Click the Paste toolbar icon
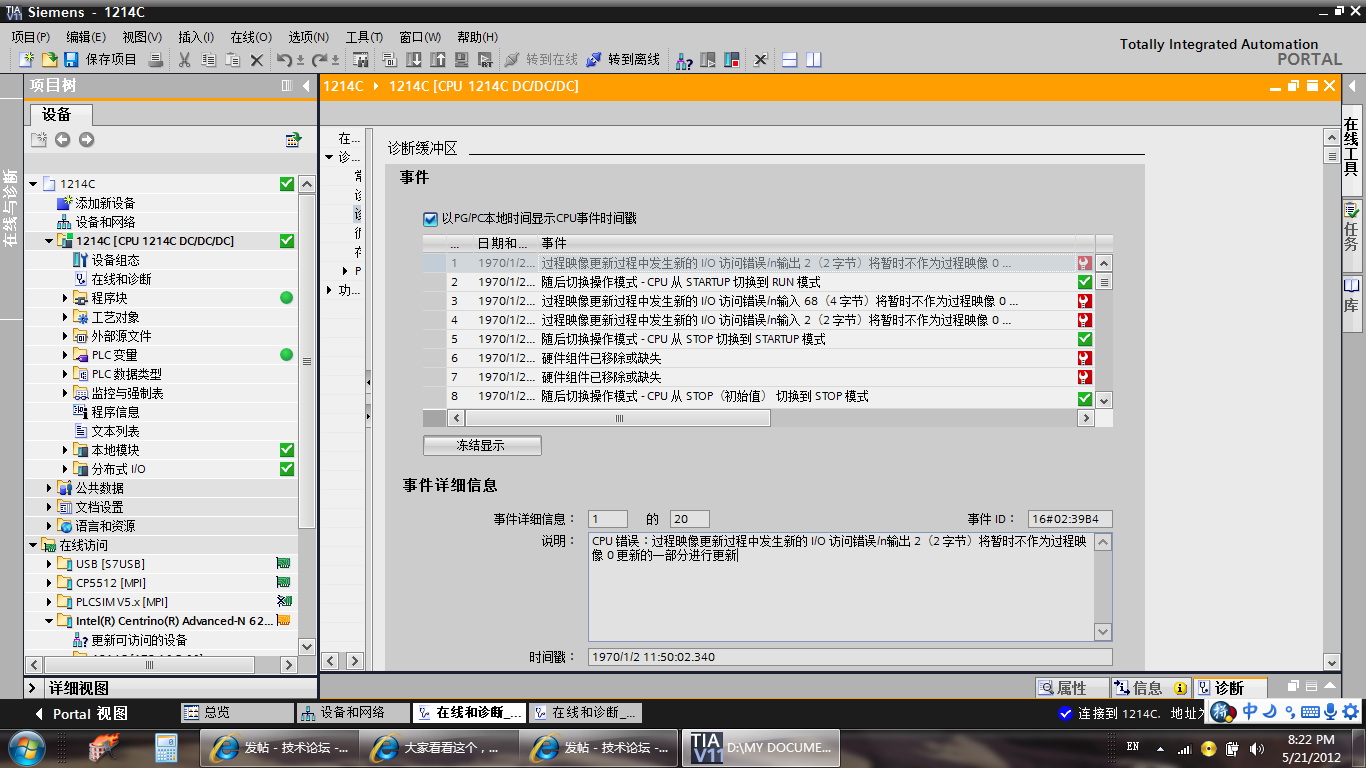1366x768 pixels. (x=232, y=60)
